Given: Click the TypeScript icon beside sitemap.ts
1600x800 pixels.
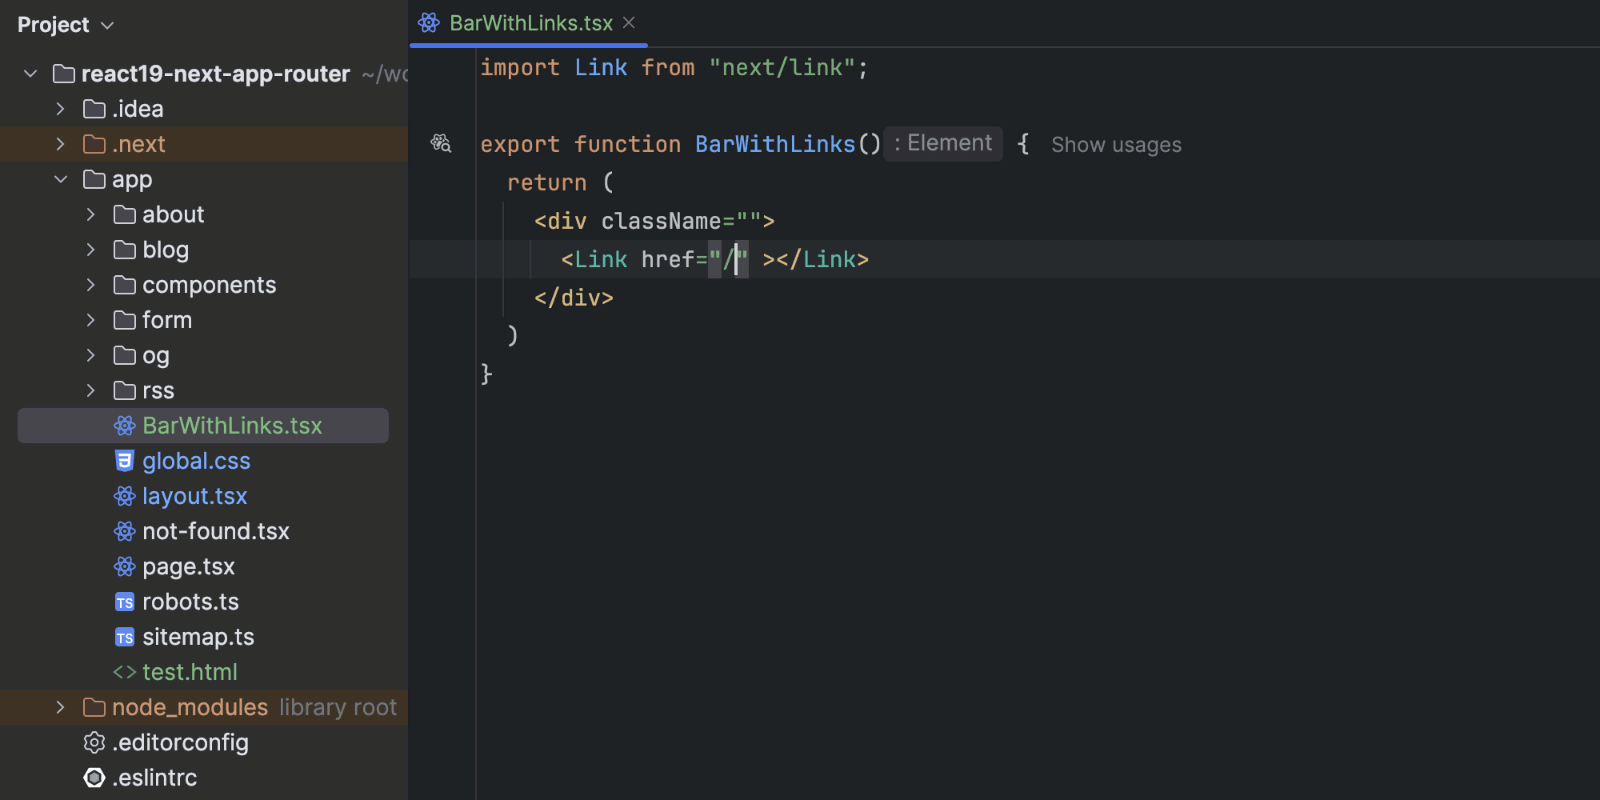Looking at the screenshot, I should [x=124, y=637].
